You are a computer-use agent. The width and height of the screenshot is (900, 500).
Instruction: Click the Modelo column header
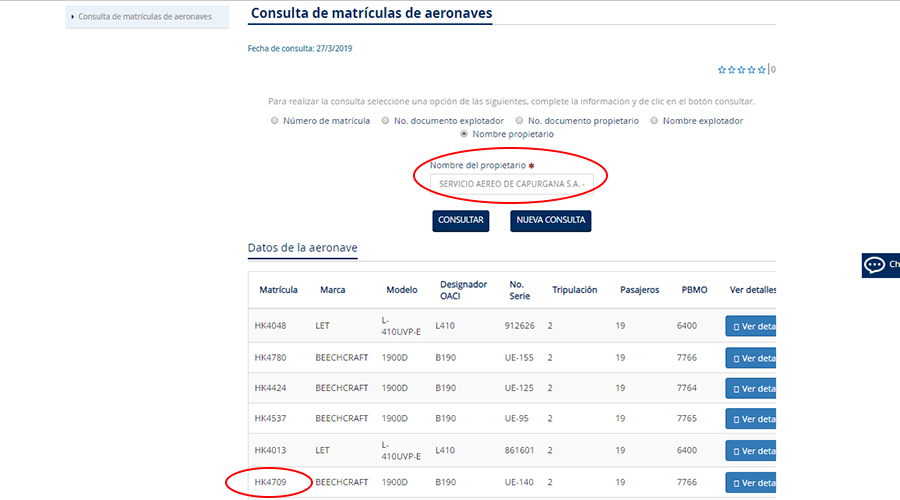coord(402,290)
